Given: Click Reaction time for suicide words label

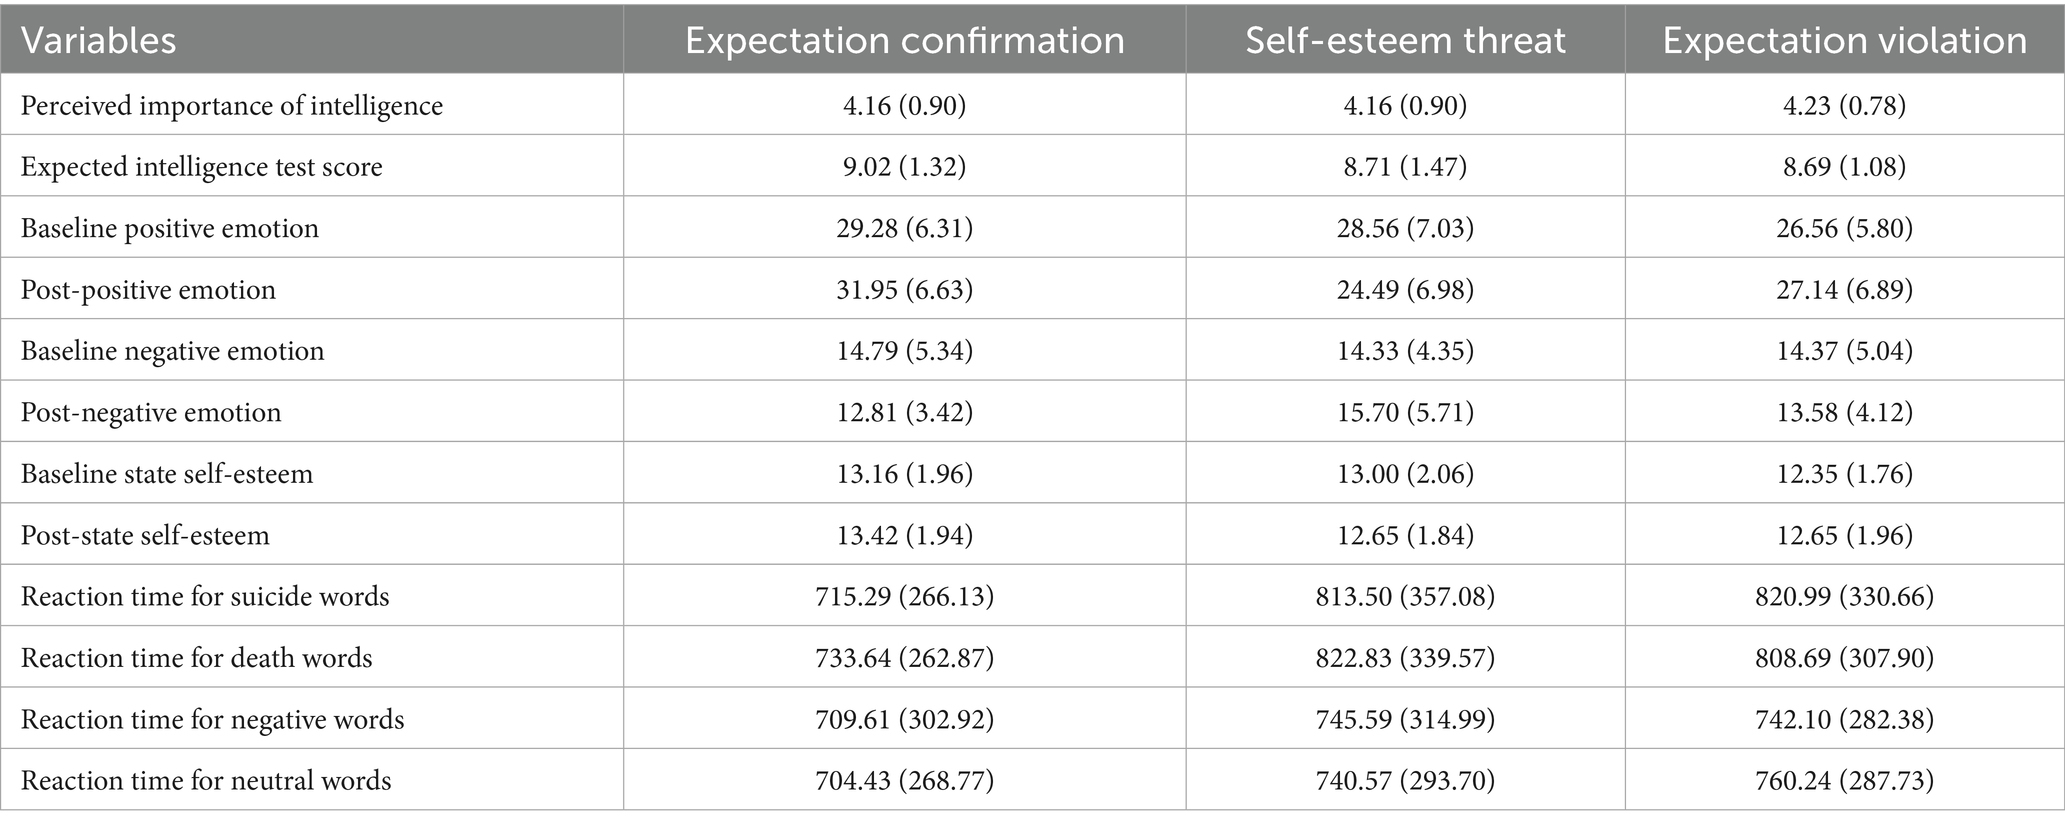Looking at the screenshot, I should click(x=205, y=597).
